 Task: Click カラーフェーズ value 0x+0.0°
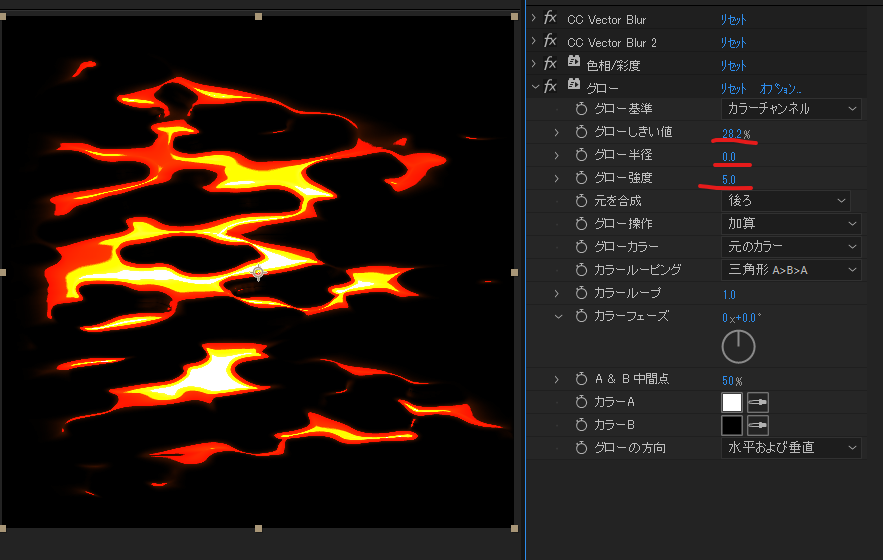(x=741, y=318)
